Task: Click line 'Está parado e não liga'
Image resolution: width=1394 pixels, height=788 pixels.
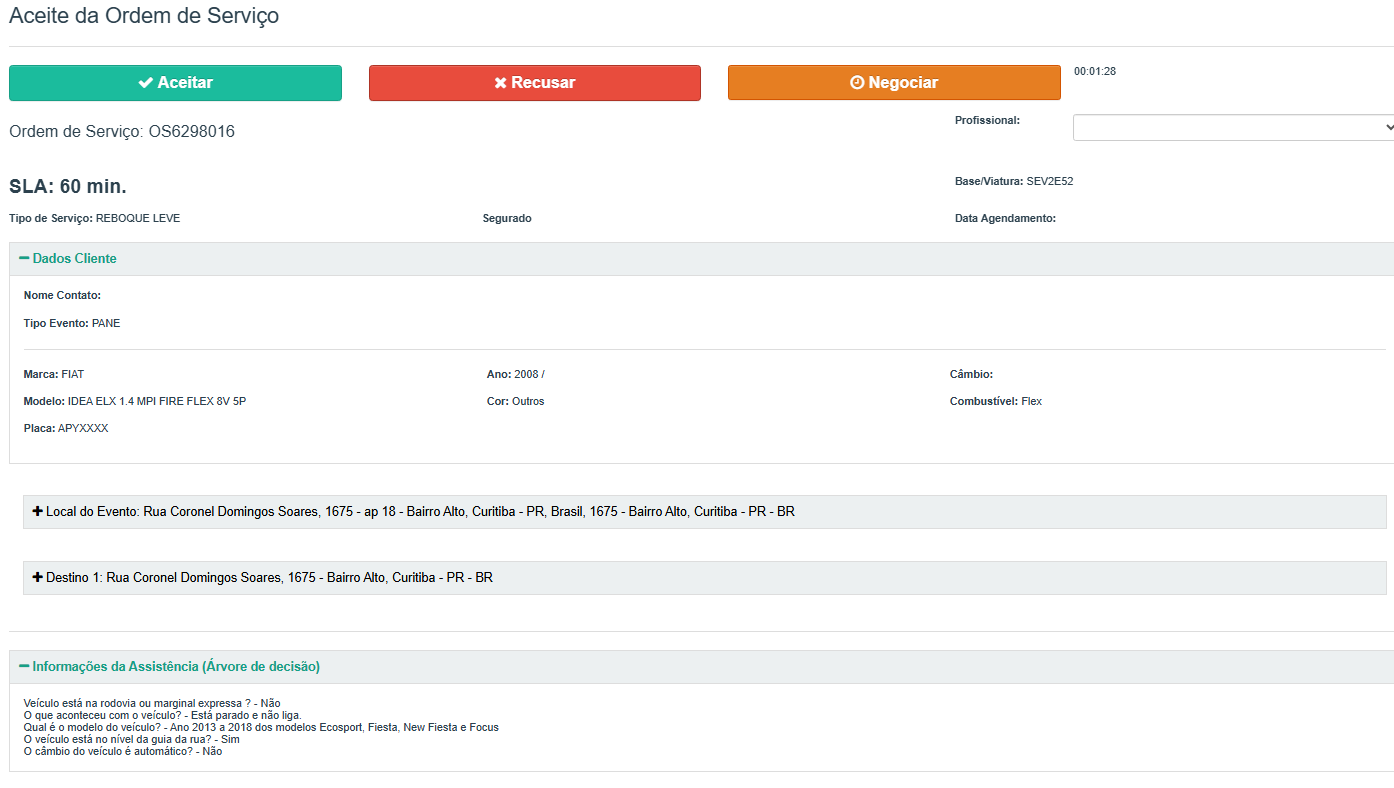Action: 162,715
